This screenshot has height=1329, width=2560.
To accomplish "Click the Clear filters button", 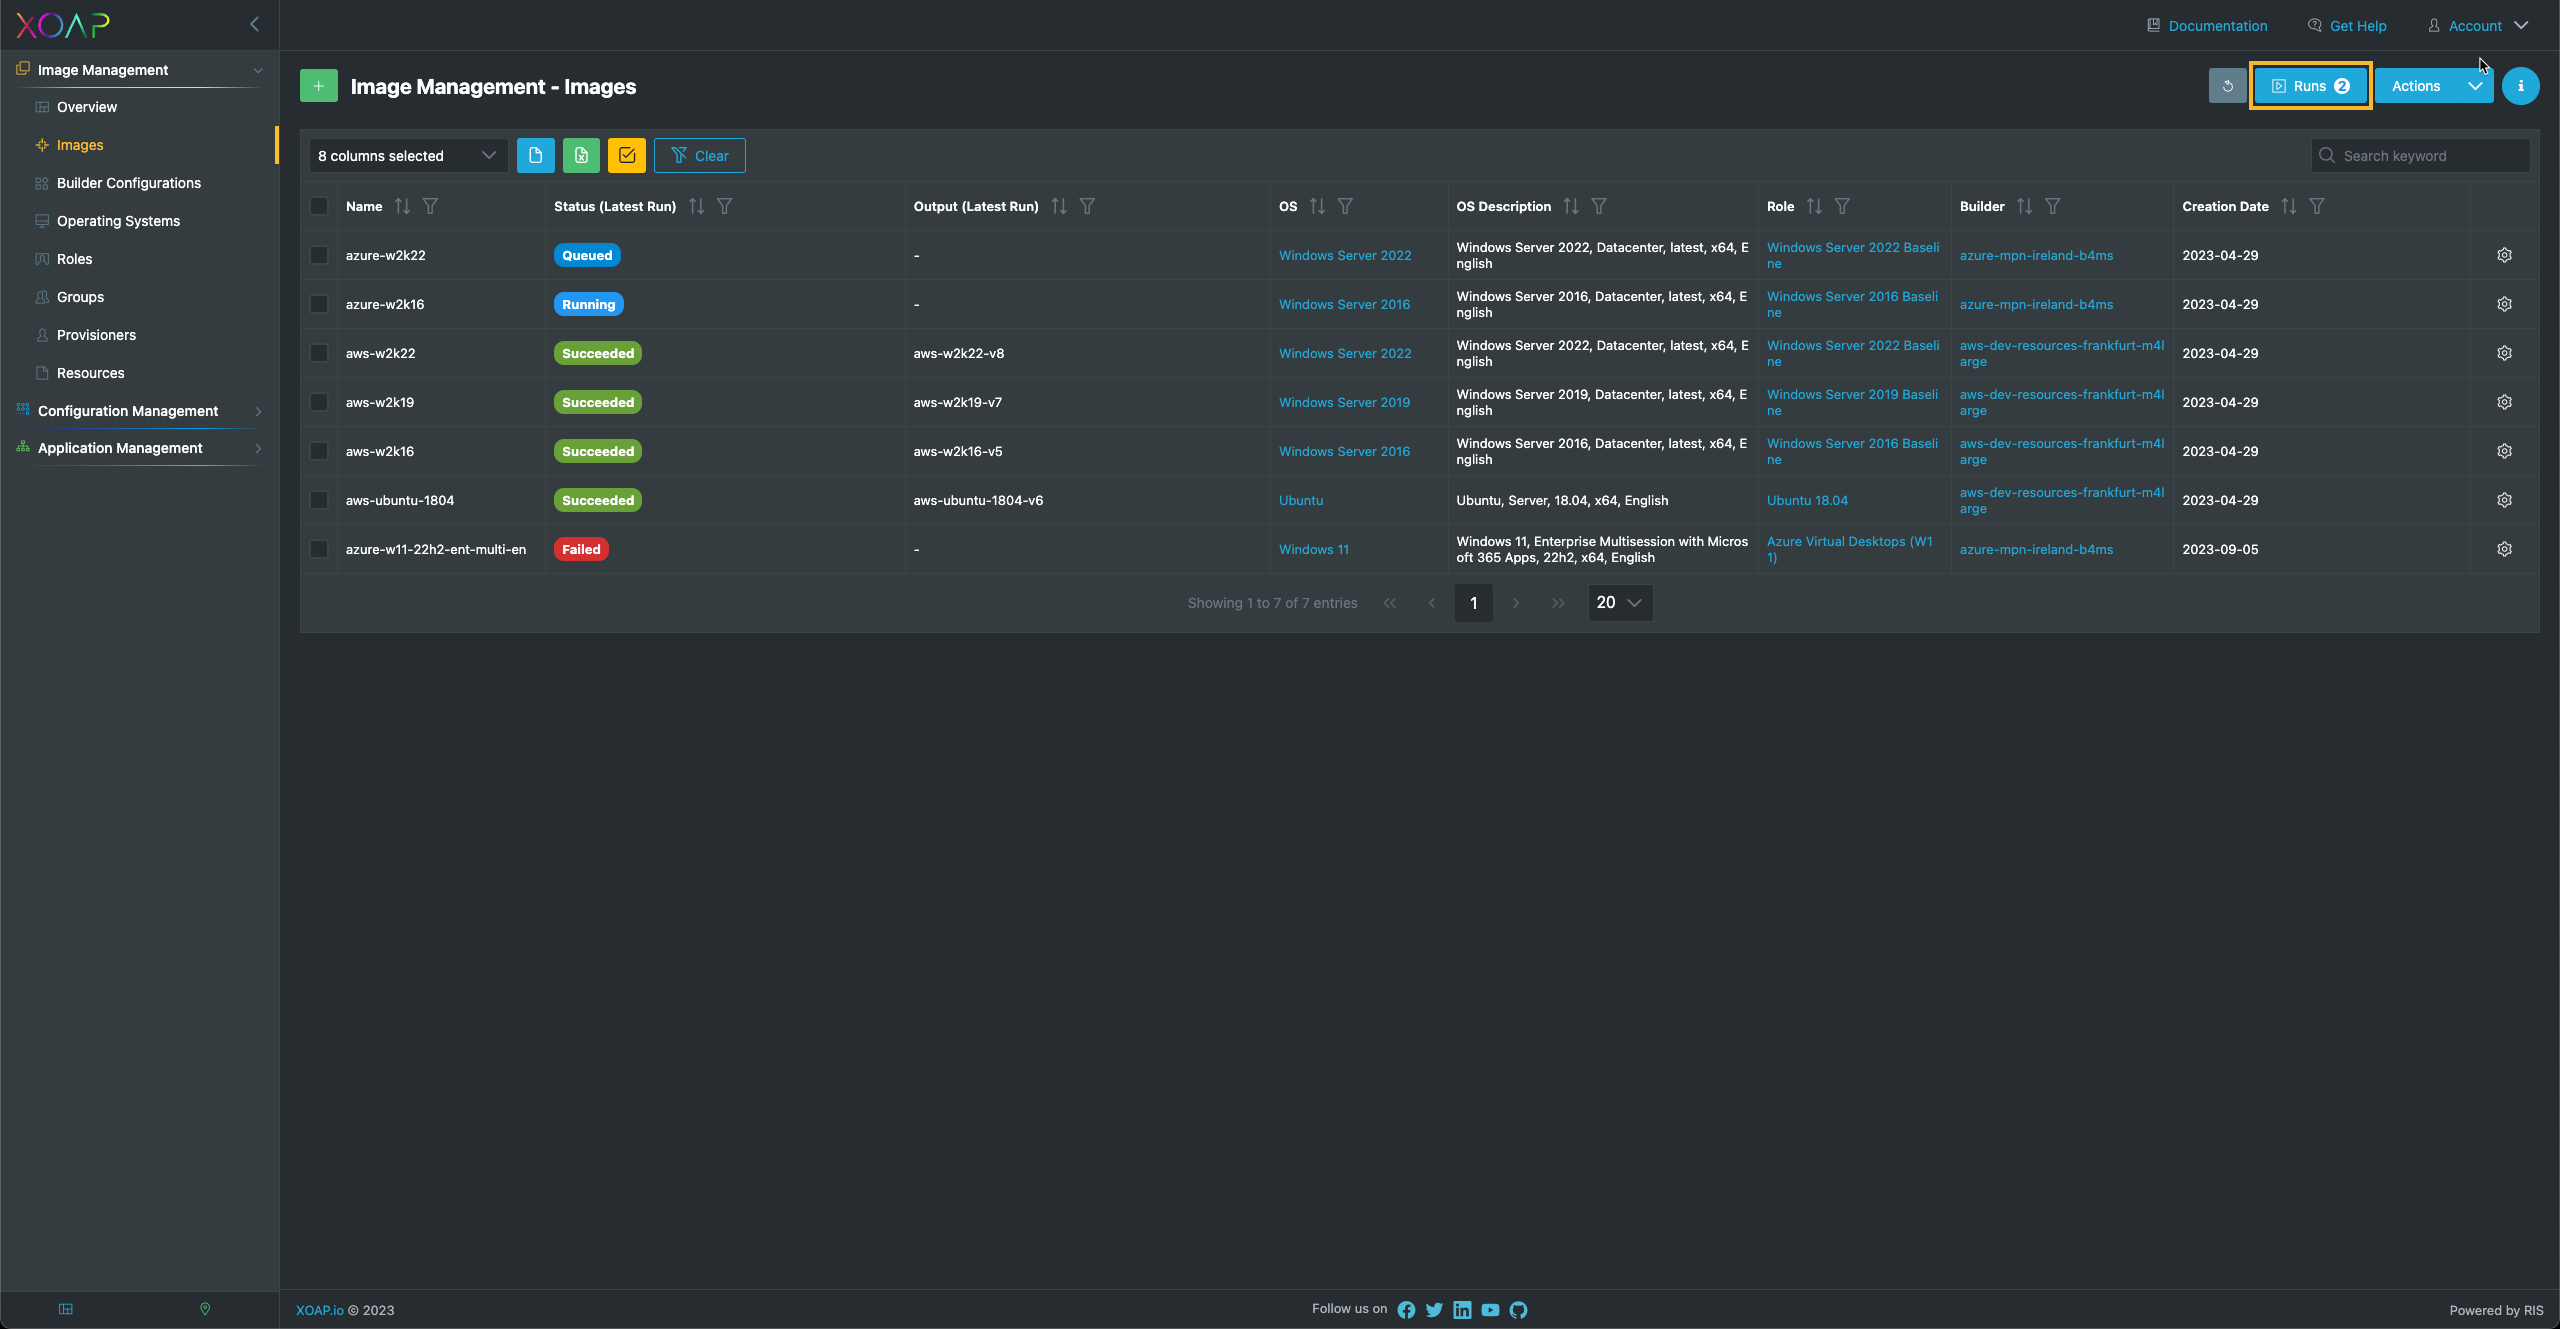I will pyautogui.click(x=699, y=155).
